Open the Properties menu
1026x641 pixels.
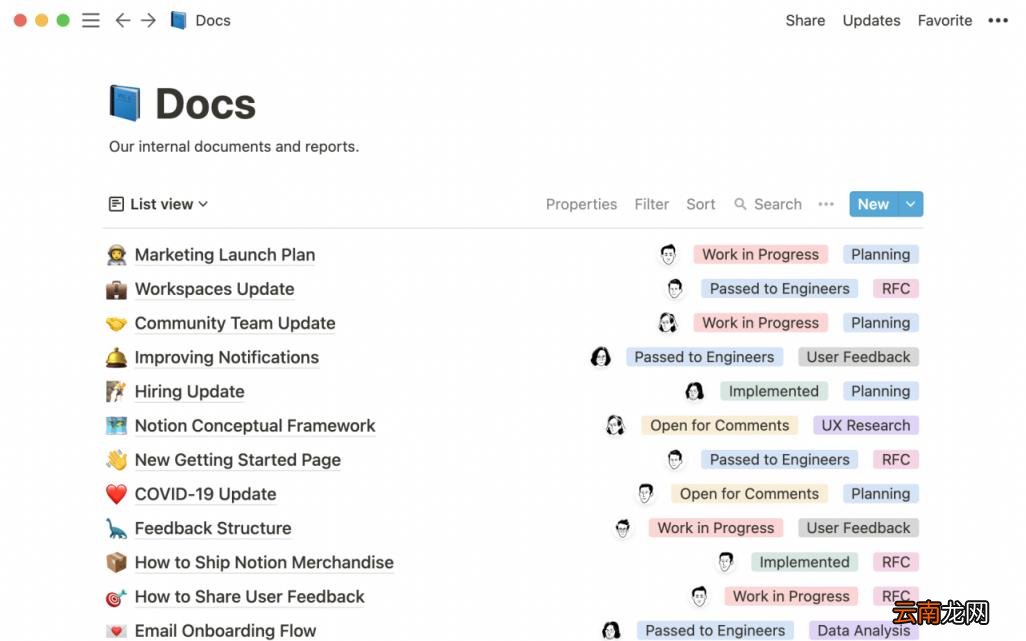pos(581,204)
